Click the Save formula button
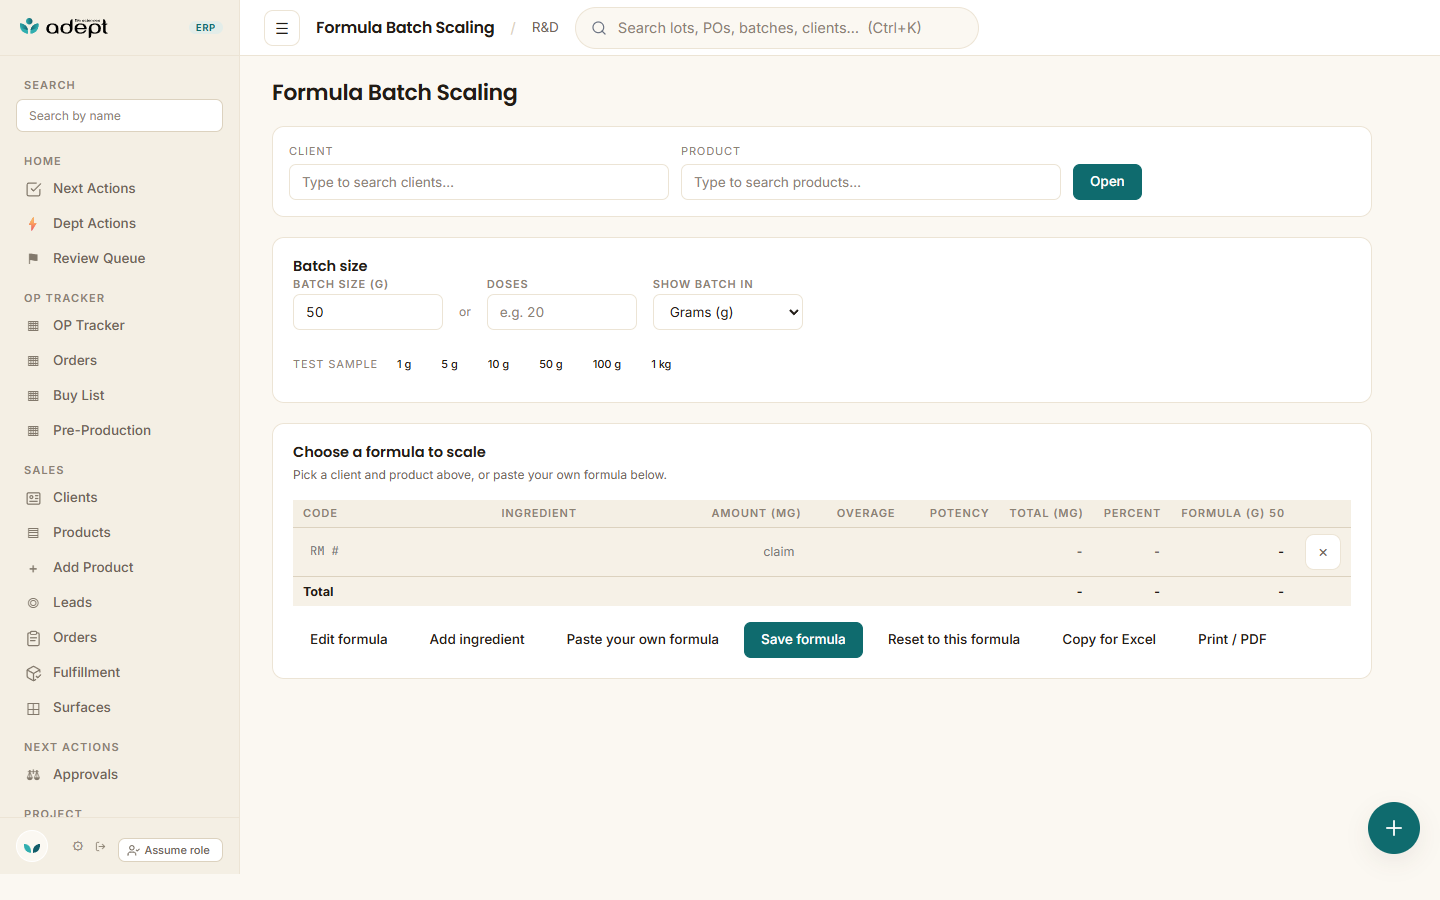Image resolution: width=1440 pixels, height=900 pixels. click(x=803, y=640)
